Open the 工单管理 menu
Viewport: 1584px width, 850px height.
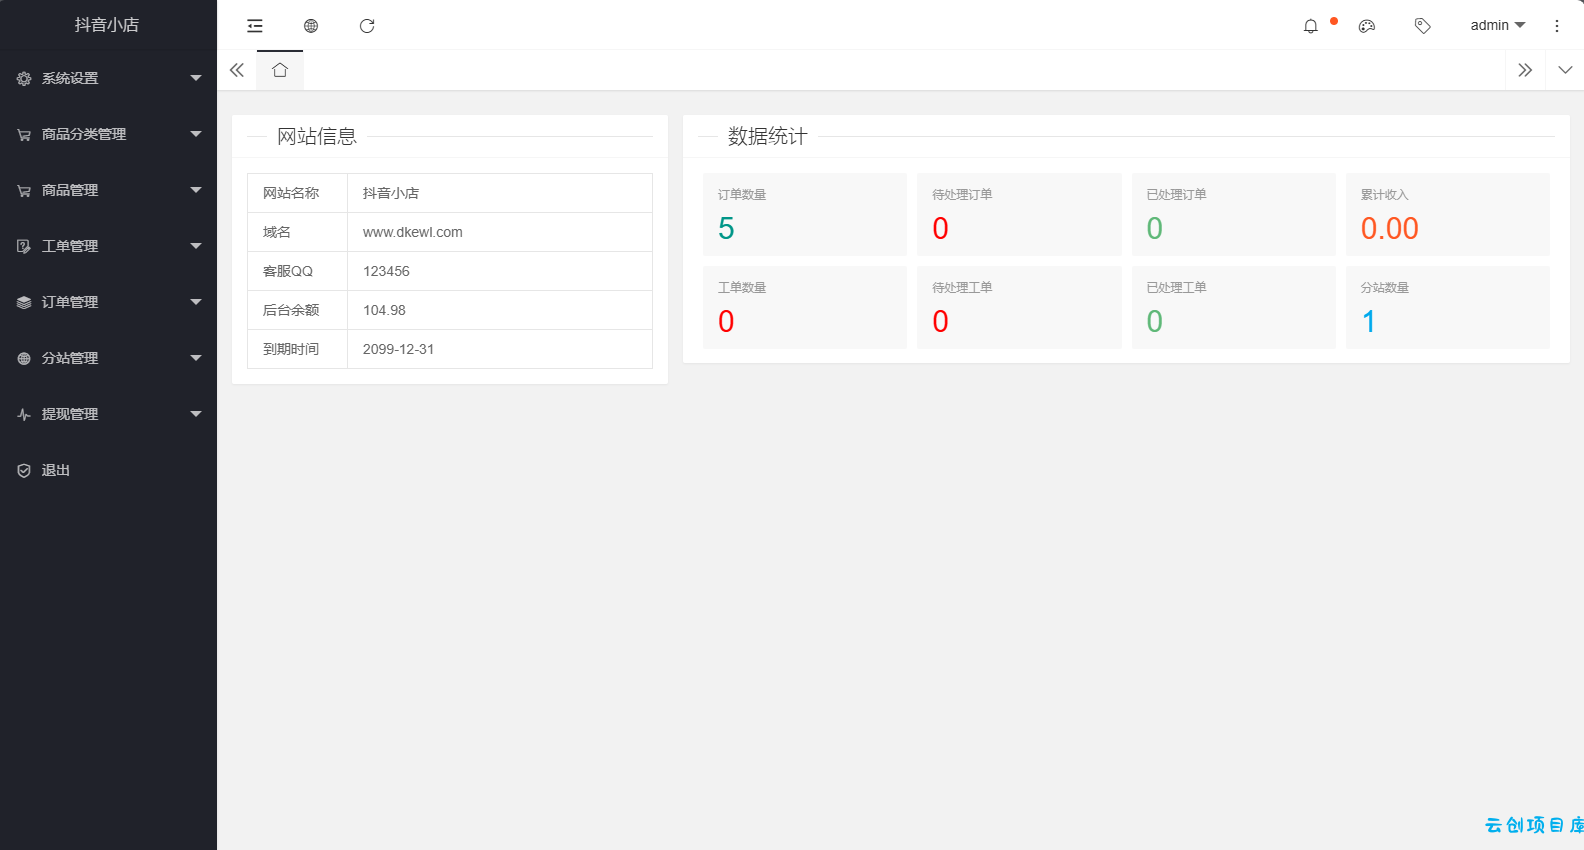pos(108,246)
